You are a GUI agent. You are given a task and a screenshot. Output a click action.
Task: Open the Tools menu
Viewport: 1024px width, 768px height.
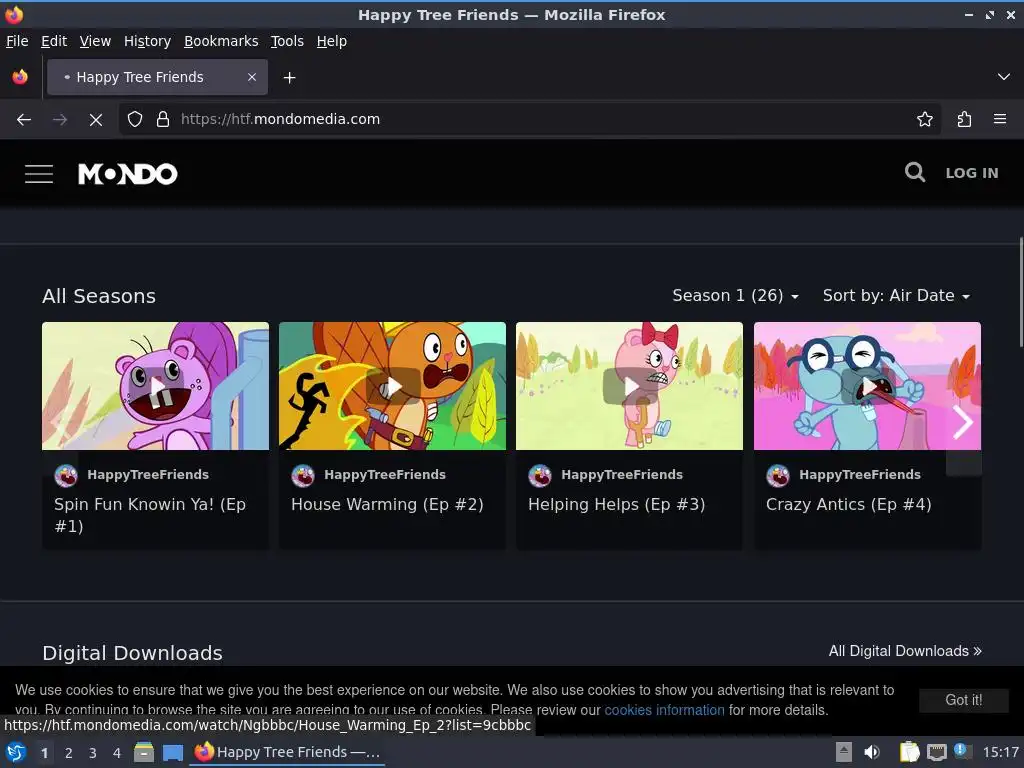[x=287, y=41]
